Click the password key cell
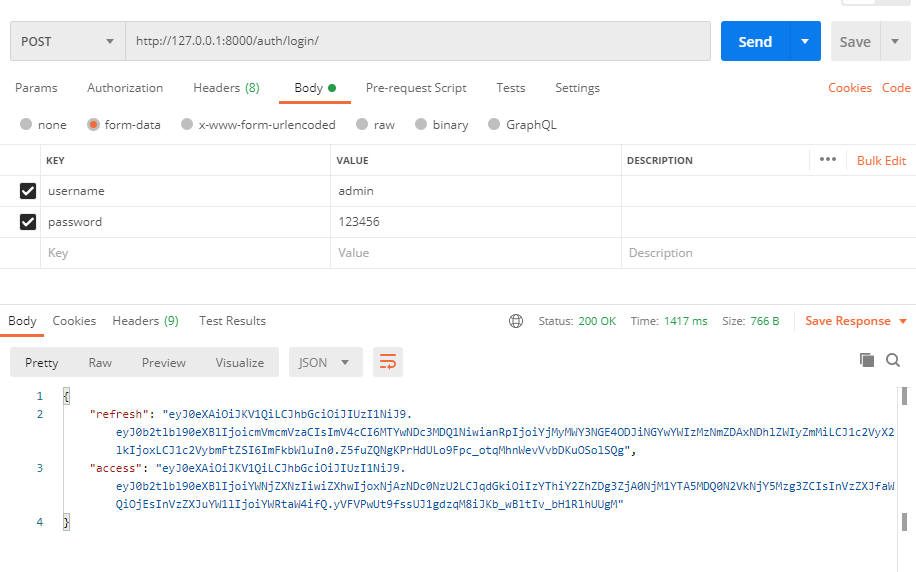 [185, 222]
